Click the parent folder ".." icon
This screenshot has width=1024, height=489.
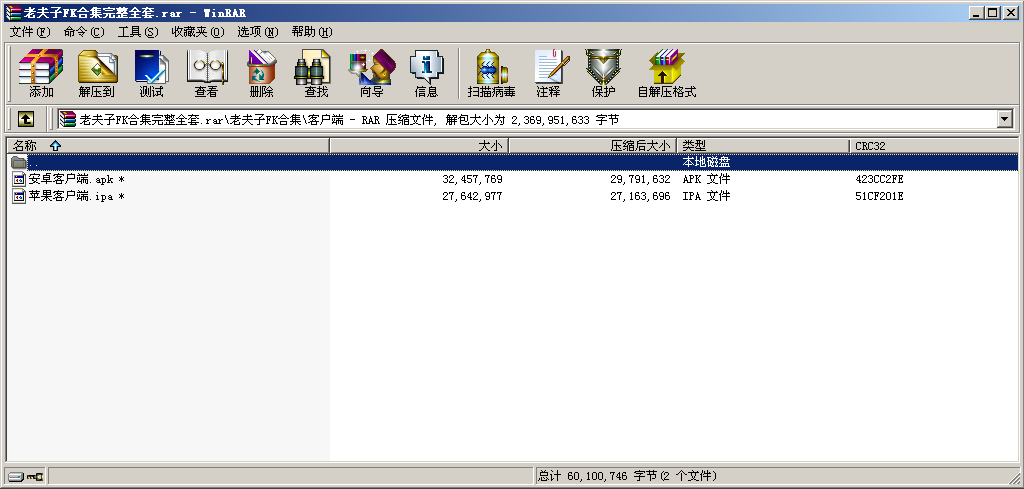[19, 162]
